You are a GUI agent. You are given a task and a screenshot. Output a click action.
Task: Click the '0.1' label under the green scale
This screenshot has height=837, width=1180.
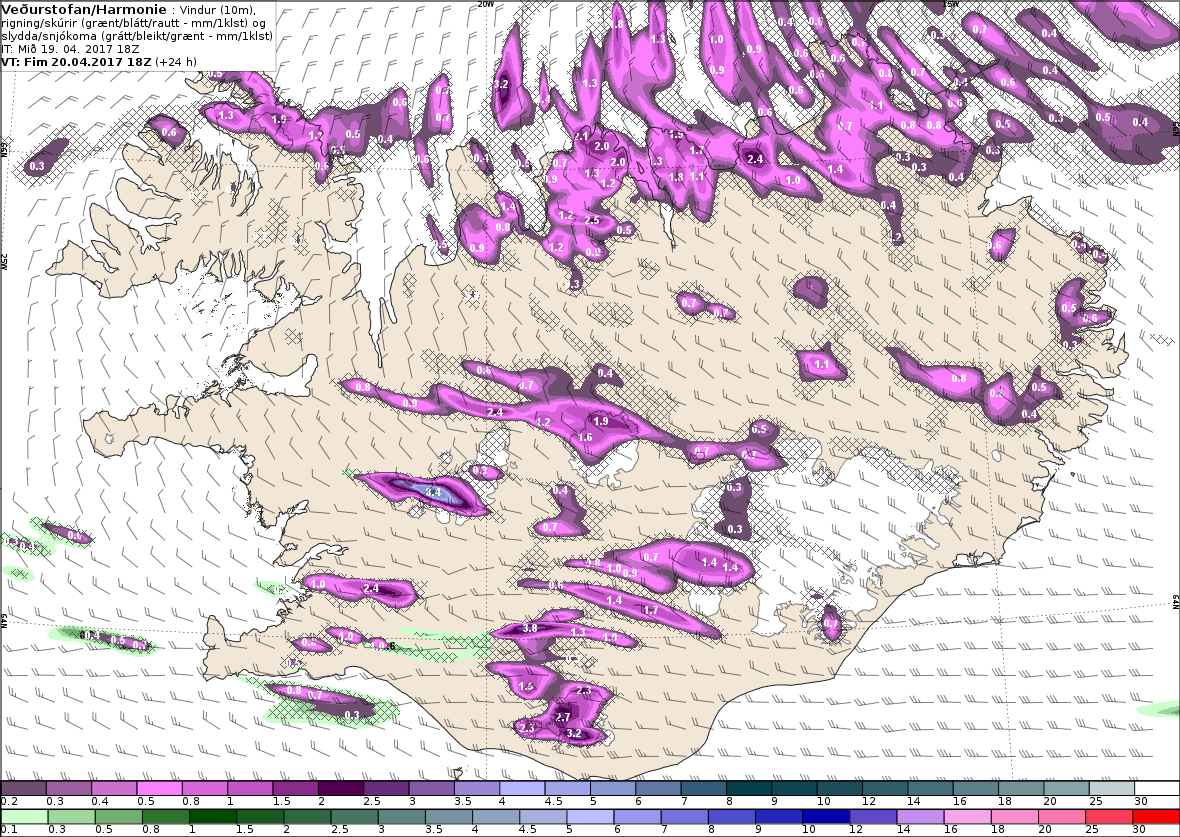coord(10,829)
